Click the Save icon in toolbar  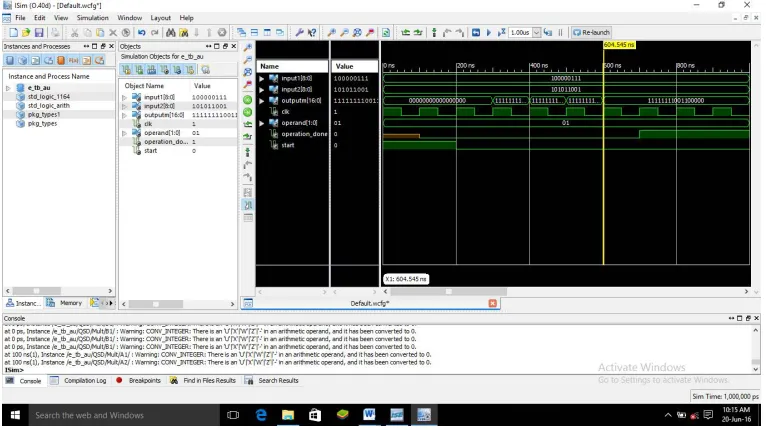point(39,33)
